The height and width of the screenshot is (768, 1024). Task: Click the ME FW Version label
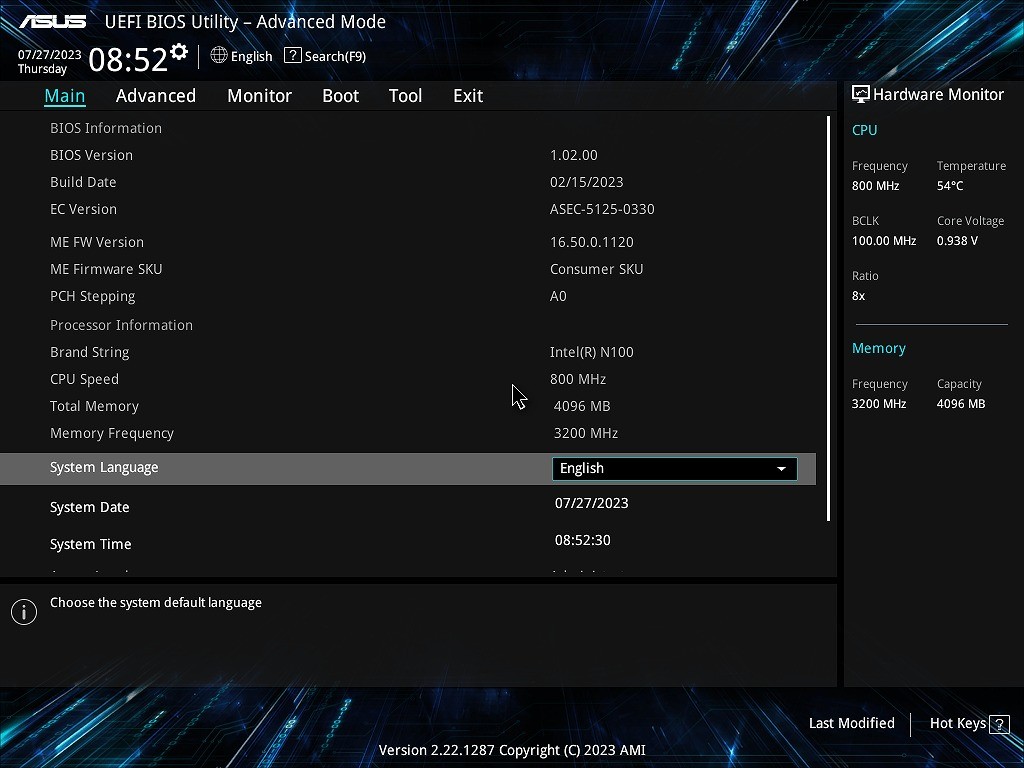point(97,242)
